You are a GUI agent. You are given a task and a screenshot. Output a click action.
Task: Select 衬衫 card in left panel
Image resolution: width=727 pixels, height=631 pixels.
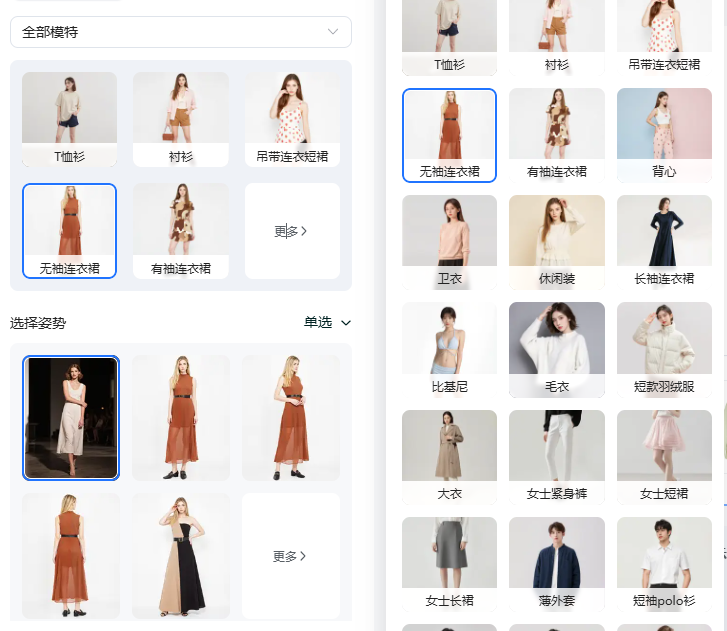click(x=181, y=119)
